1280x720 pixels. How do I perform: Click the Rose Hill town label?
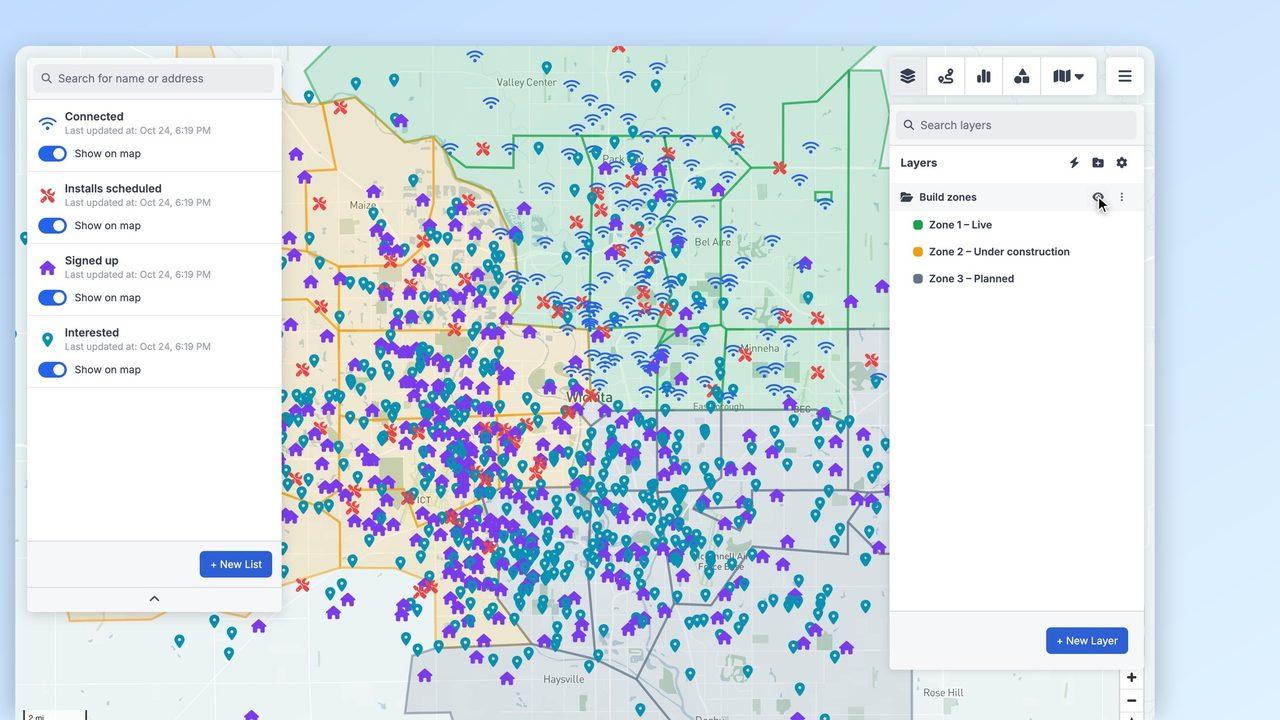[943, 693]
